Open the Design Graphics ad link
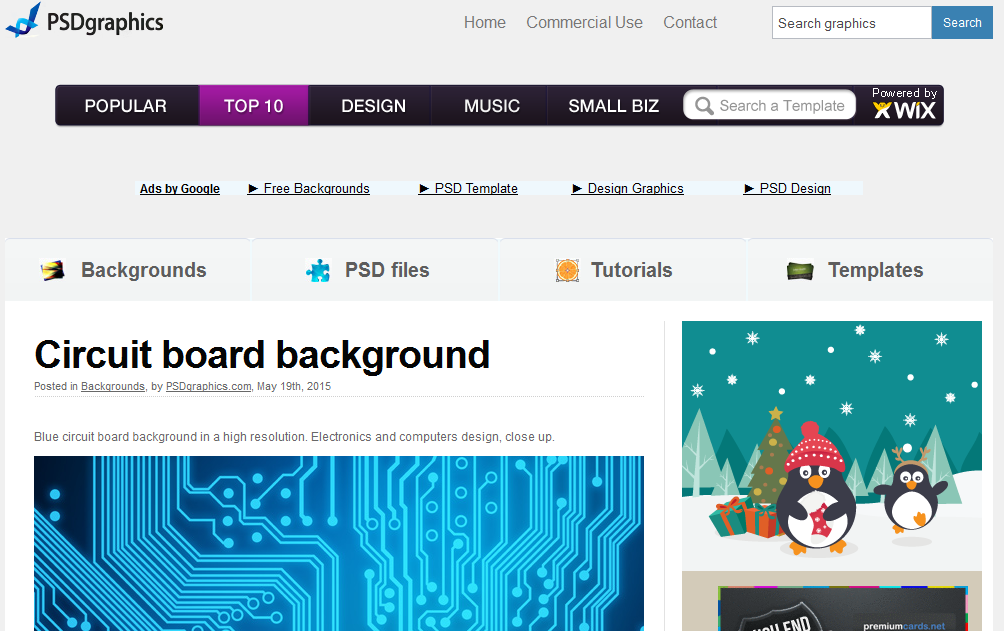This screenshot has height=631, width=1004. tap(628, 188)
